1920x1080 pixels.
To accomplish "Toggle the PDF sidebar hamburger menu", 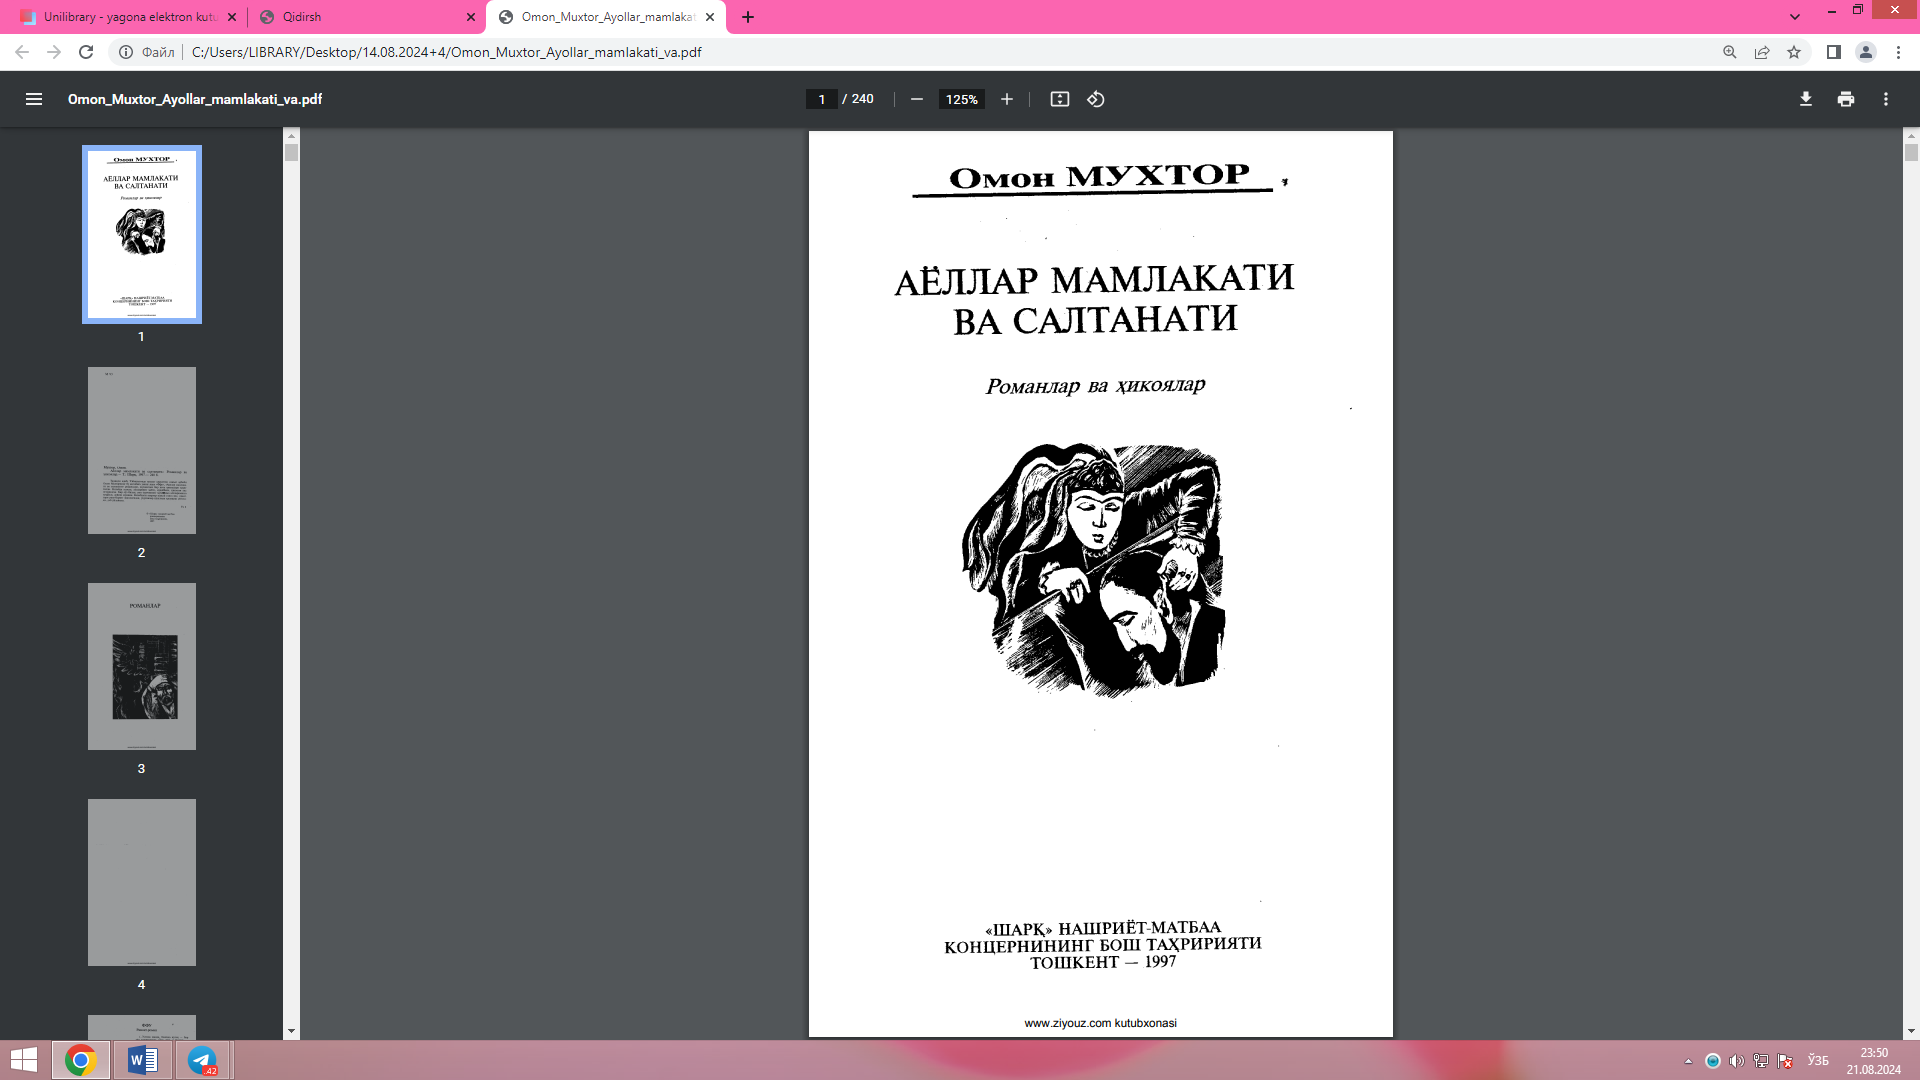I will coord(34,99).
